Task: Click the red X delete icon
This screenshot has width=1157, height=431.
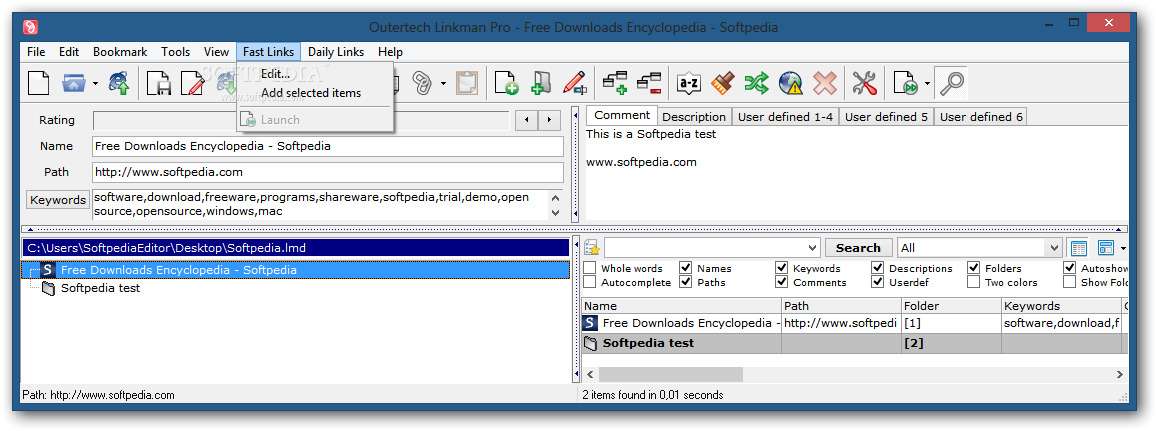Action: click(x=824, y=83)
